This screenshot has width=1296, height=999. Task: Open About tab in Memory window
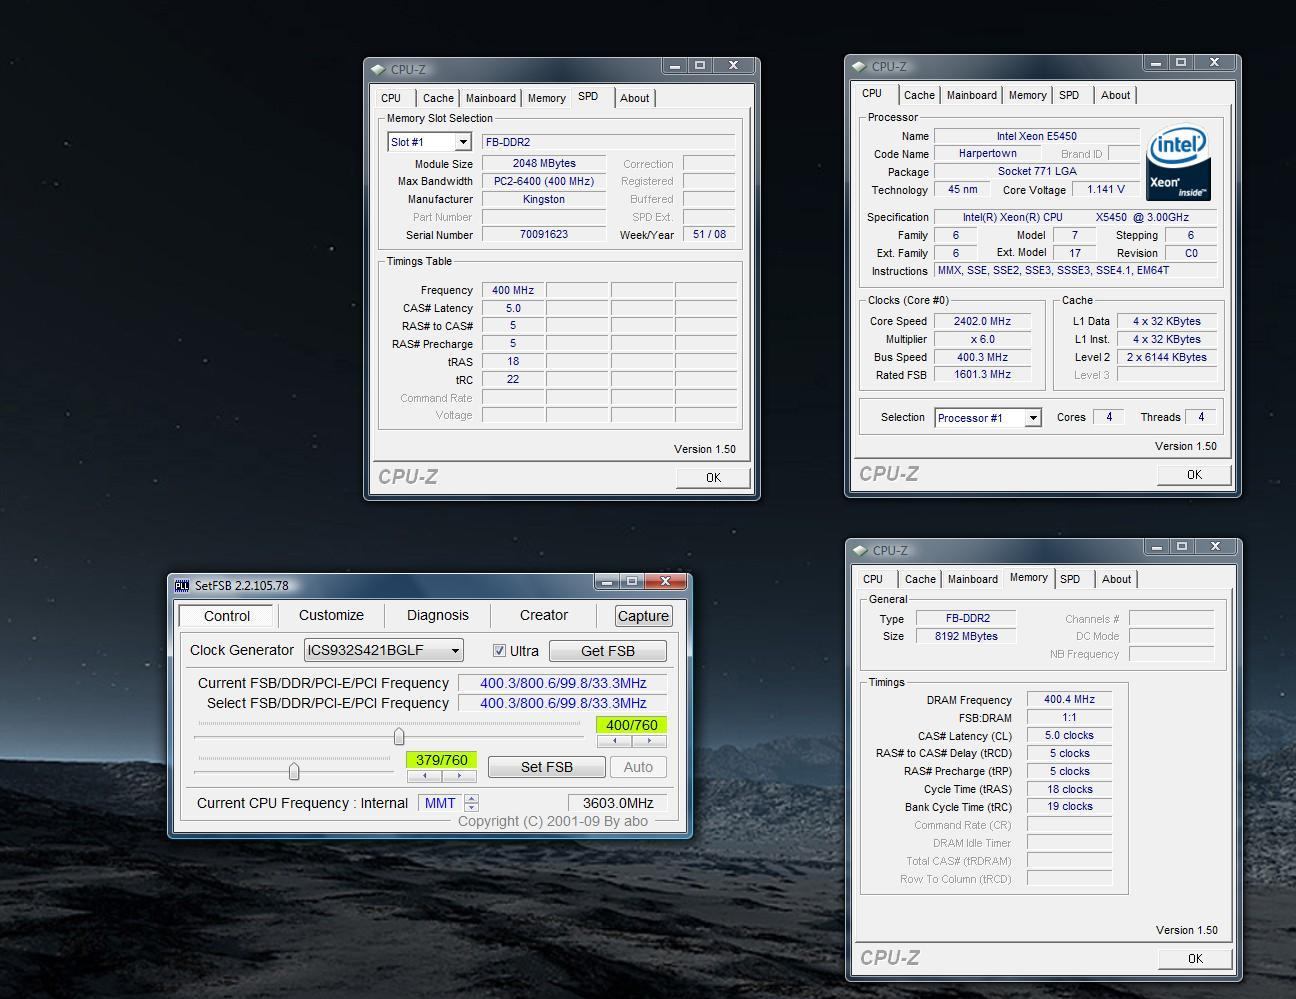[x=1117, y=579]
